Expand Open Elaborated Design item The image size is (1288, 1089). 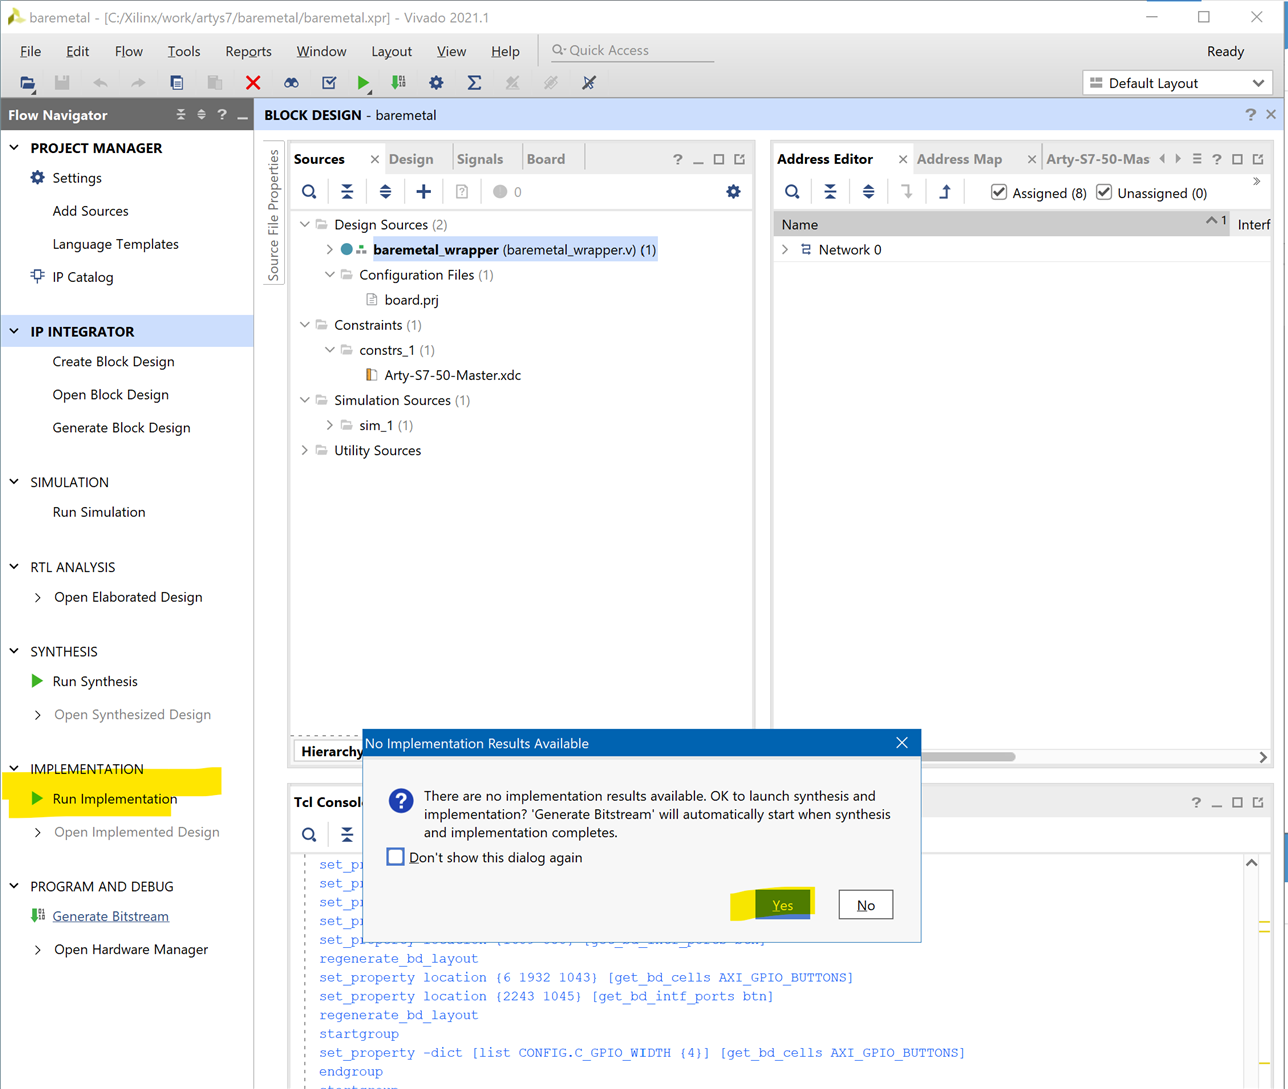tap(38, 597)
